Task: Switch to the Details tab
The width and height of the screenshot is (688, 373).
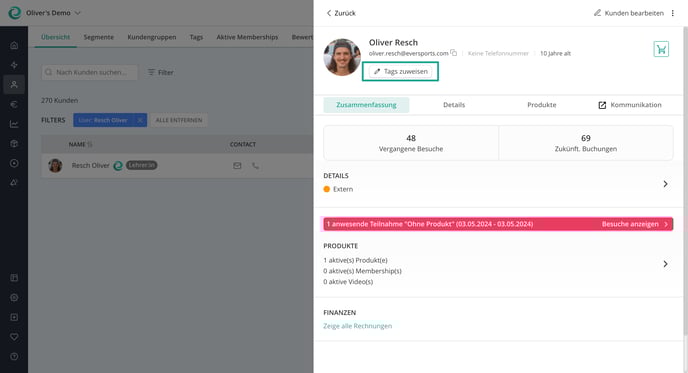Action: [x=454, y=105]
